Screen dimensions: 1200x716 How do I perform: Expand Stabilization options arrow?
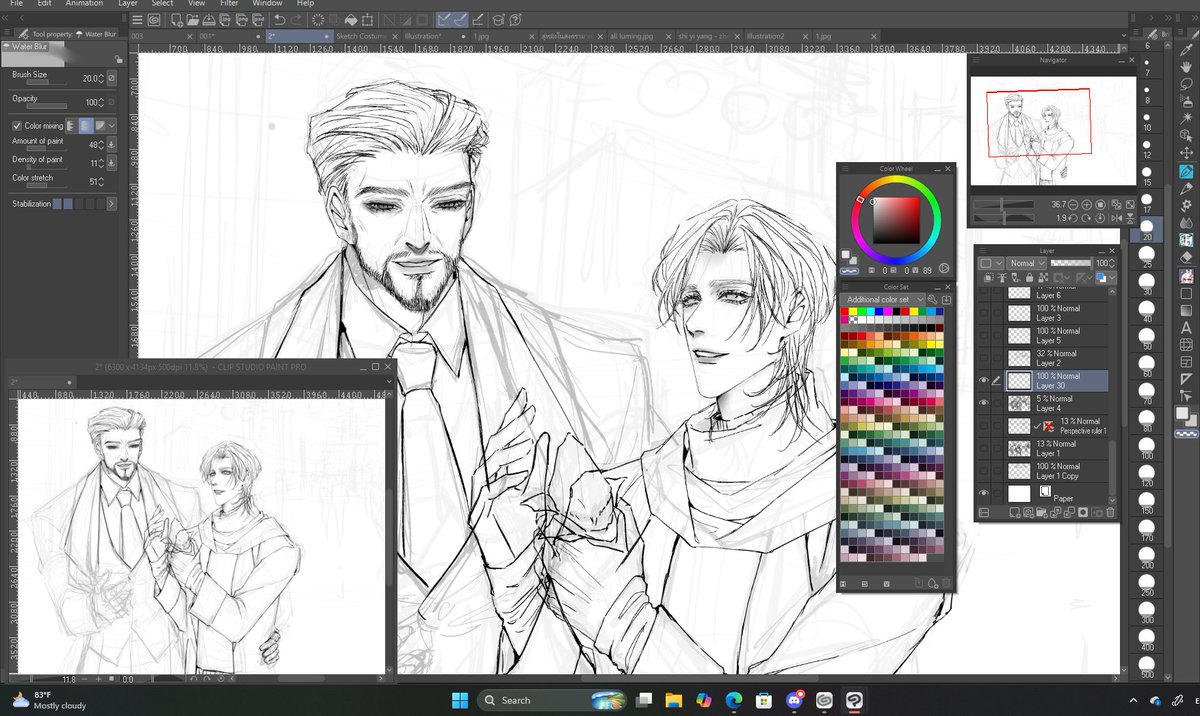(x=111, y=203)
